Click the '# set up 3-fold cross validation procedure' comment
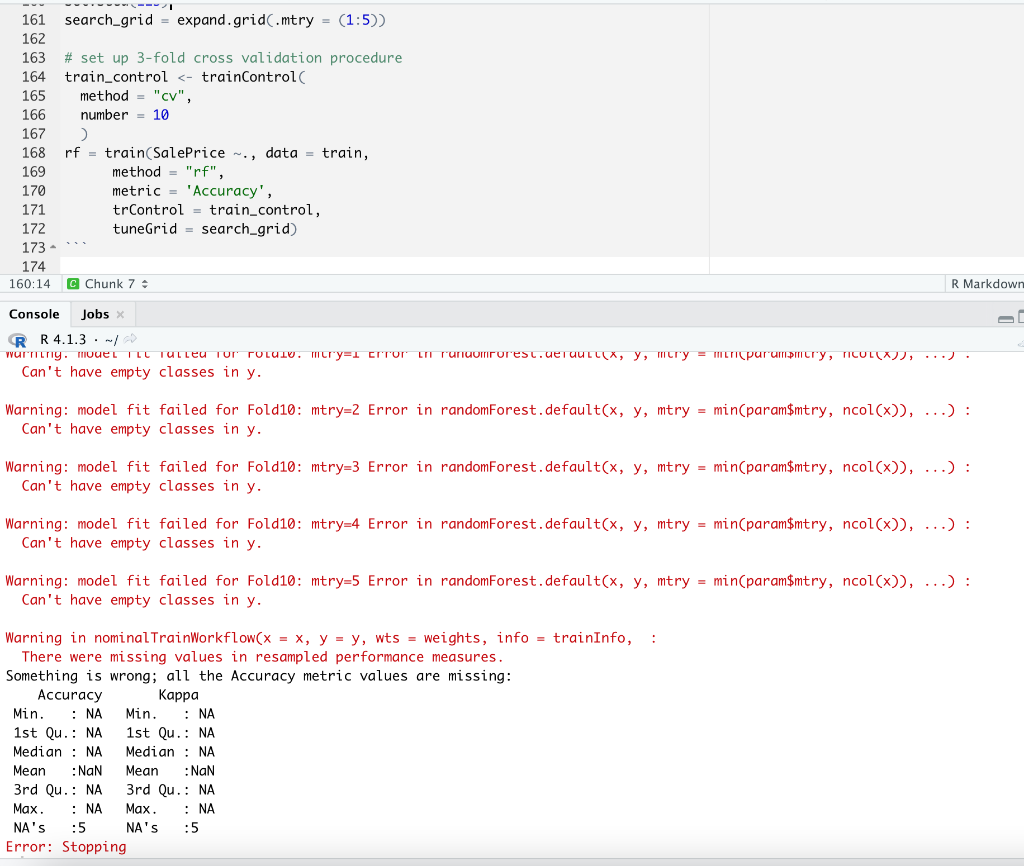The height and width of the screenshot is (866, 1024). click(x=233, y=58)
